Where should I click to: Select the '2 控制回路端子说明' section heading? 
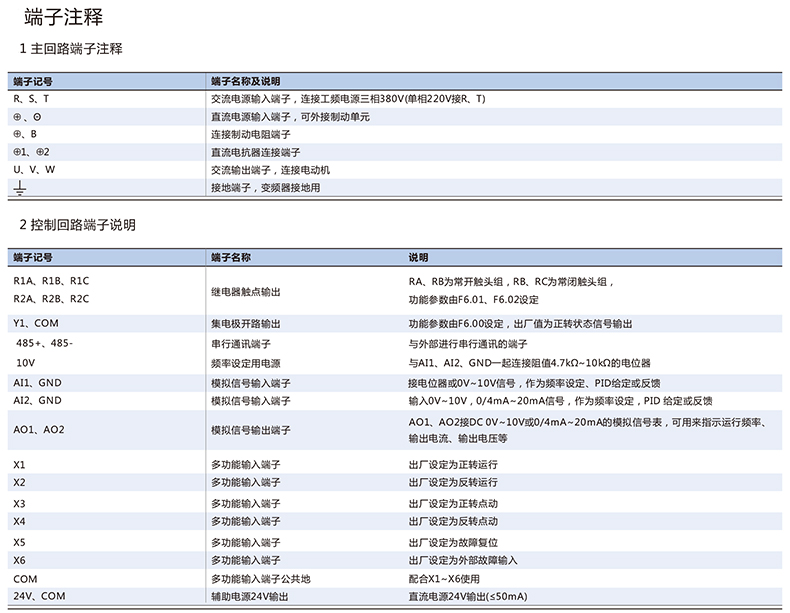click(x=77, y=225)
